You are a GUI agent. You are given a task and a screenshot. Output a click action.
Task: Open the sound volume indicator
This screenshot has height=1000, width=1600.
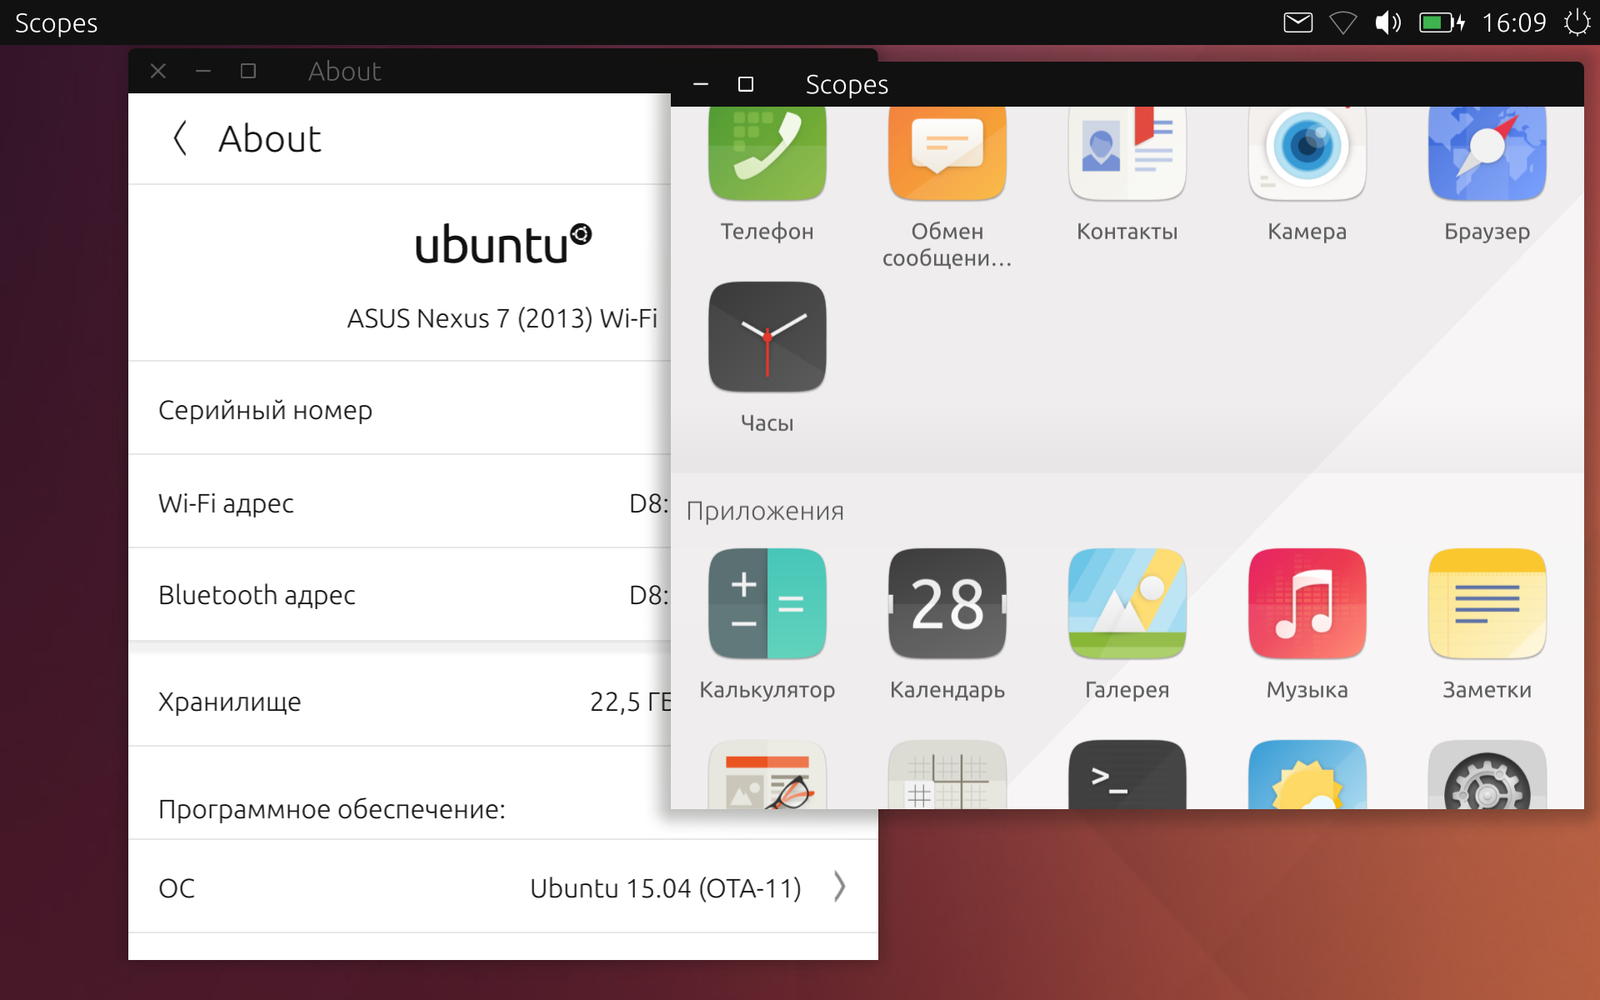click(1387, 22)
